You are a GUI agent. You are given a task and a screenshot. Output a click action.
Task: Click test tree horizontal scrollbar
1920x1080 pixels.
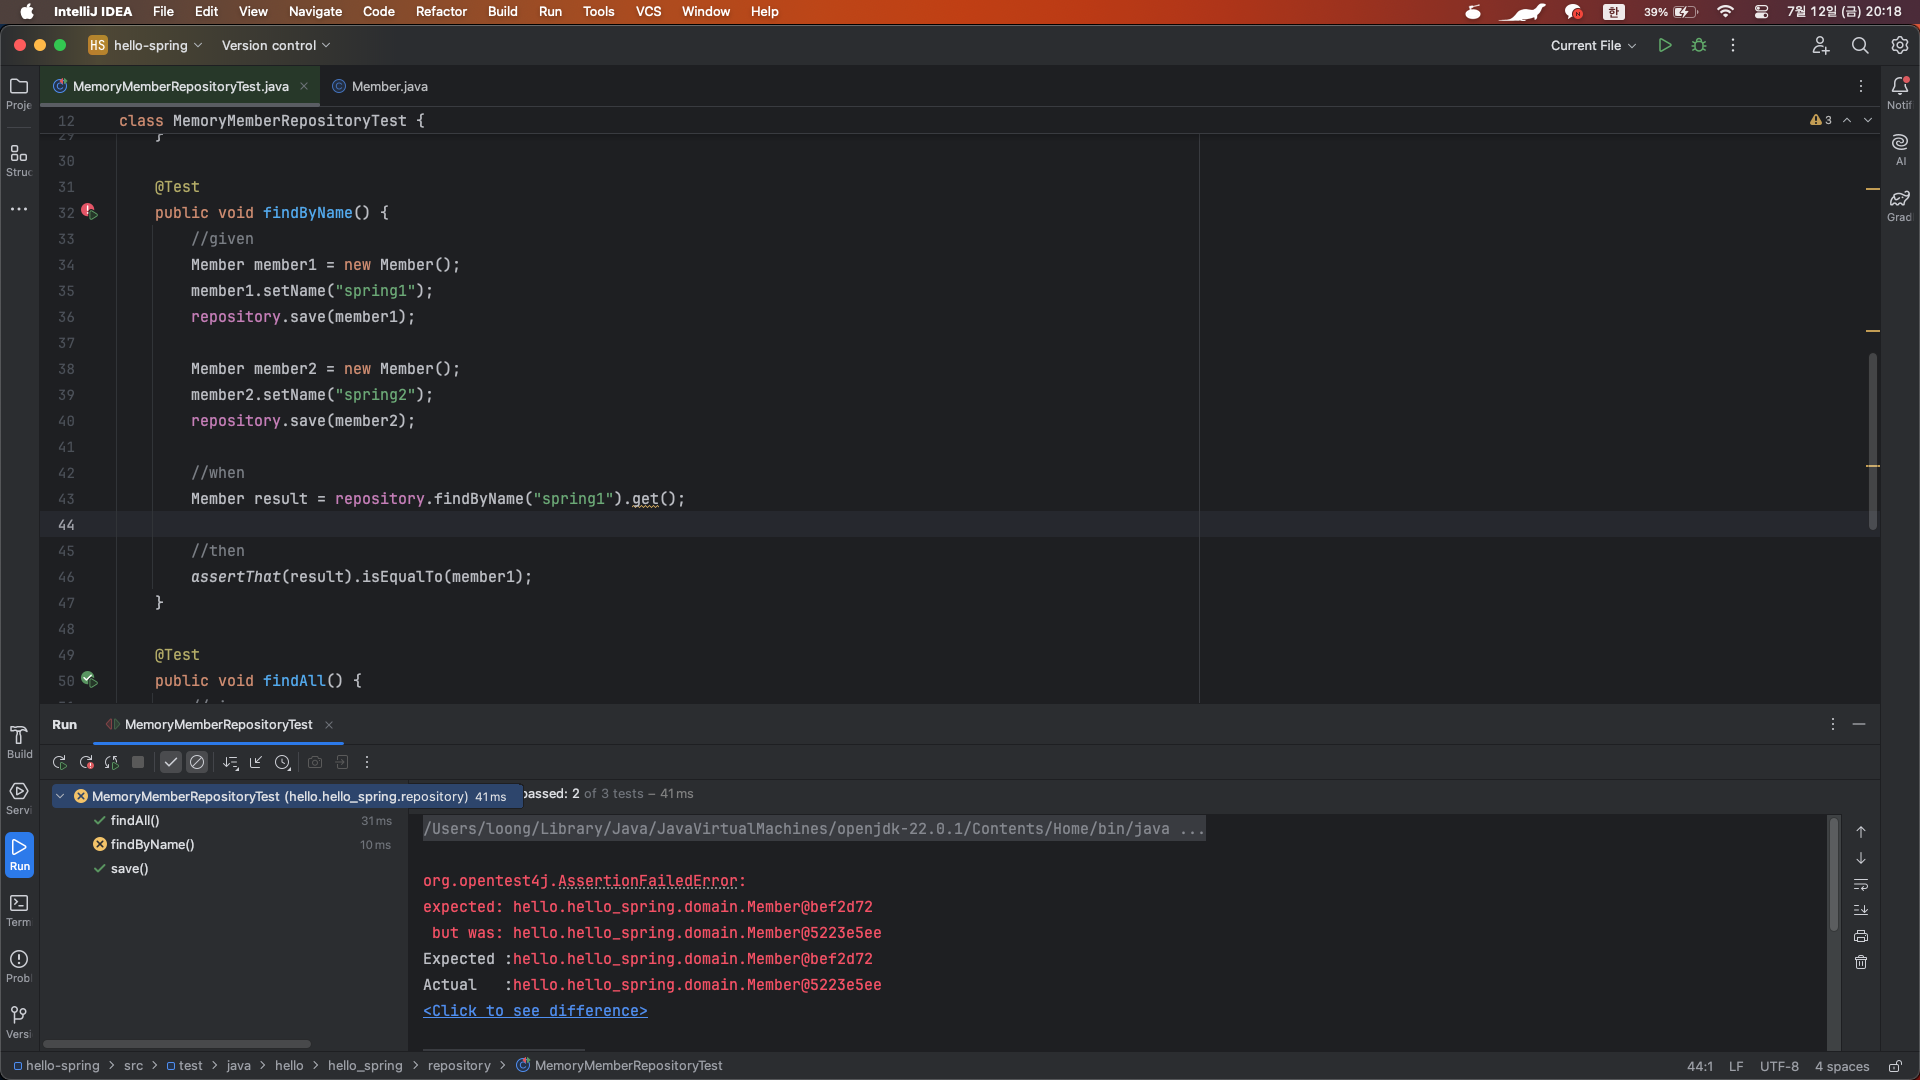[x=177, y=1044]
